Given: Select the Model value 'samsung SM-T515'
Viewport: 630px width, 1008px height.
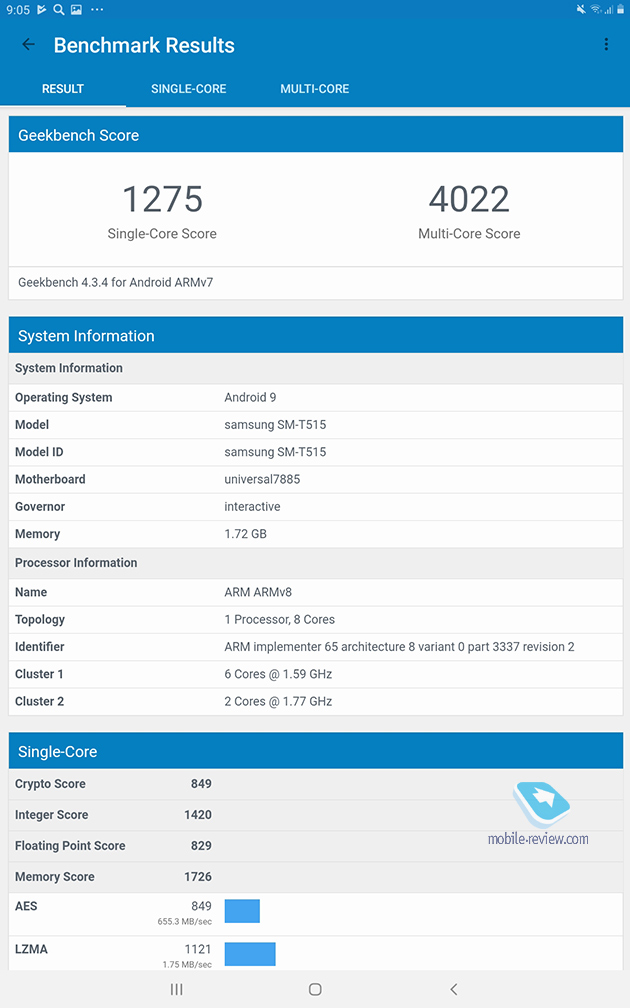Looking at the screenshot, I should (275, 424).
